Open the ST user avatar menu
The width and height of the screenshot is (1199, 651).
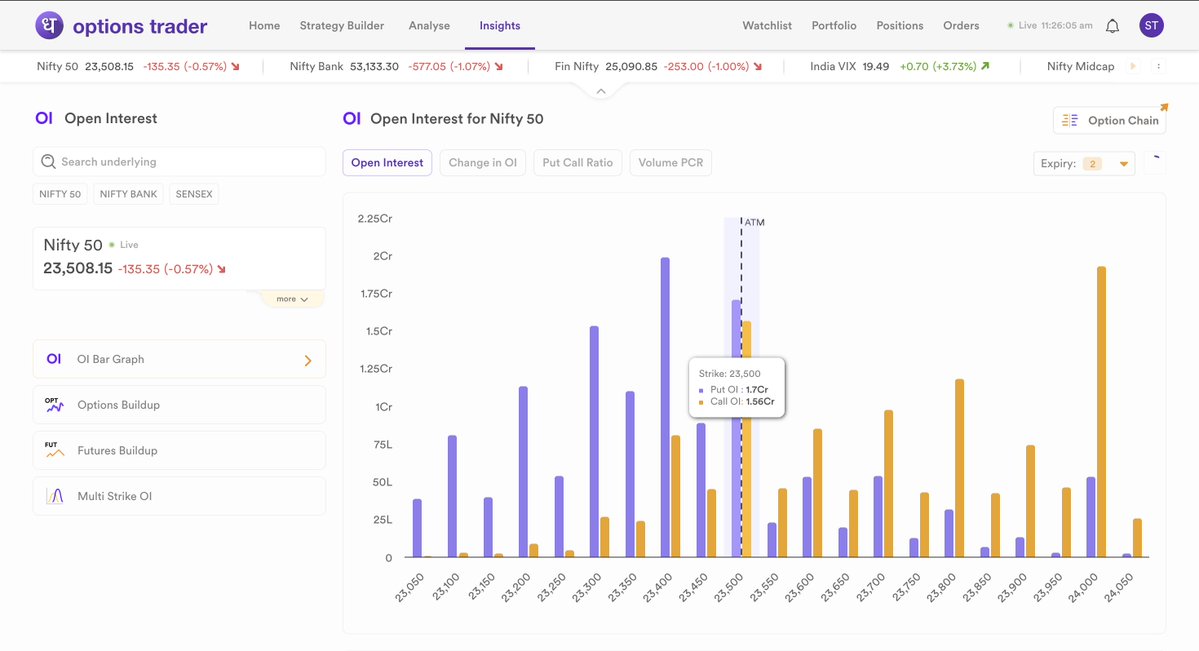[1152, 25]
